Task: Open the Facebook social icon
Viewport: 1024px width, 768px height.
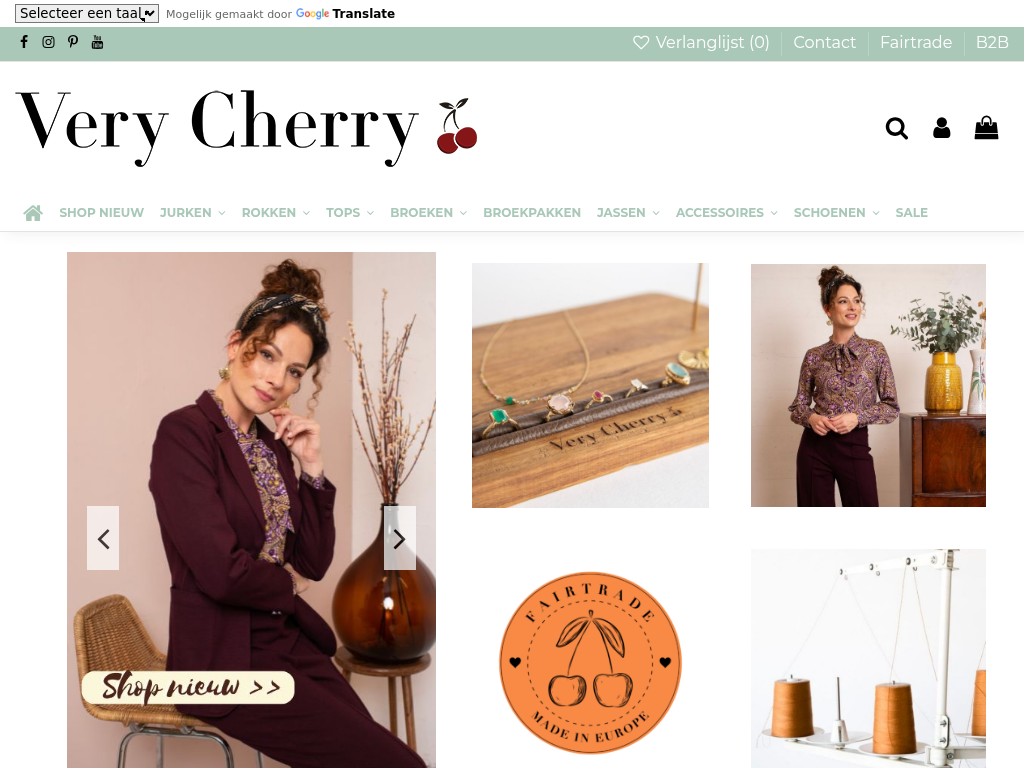Action: point(24,42)
